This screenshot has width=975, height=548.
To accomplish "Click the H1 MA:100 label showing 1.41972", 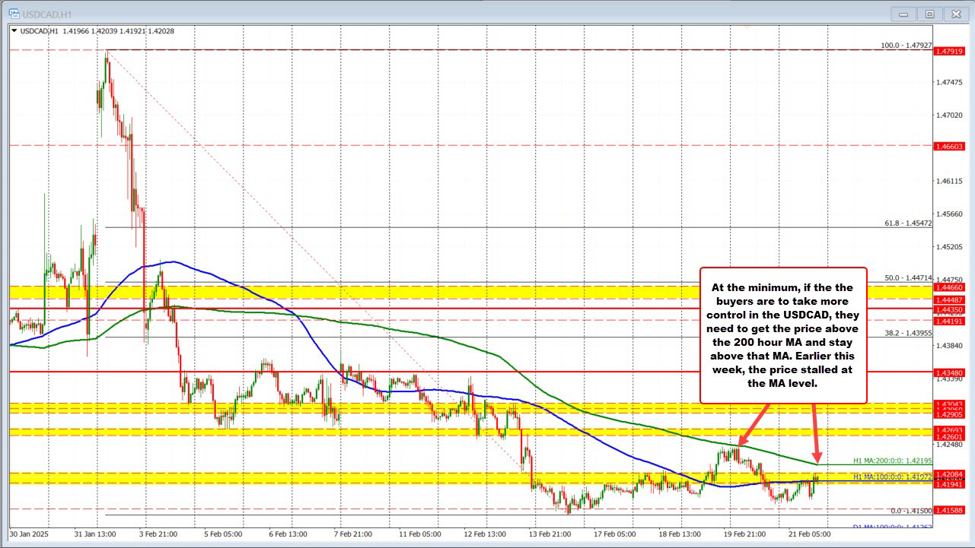I will (x=892, y=476).
